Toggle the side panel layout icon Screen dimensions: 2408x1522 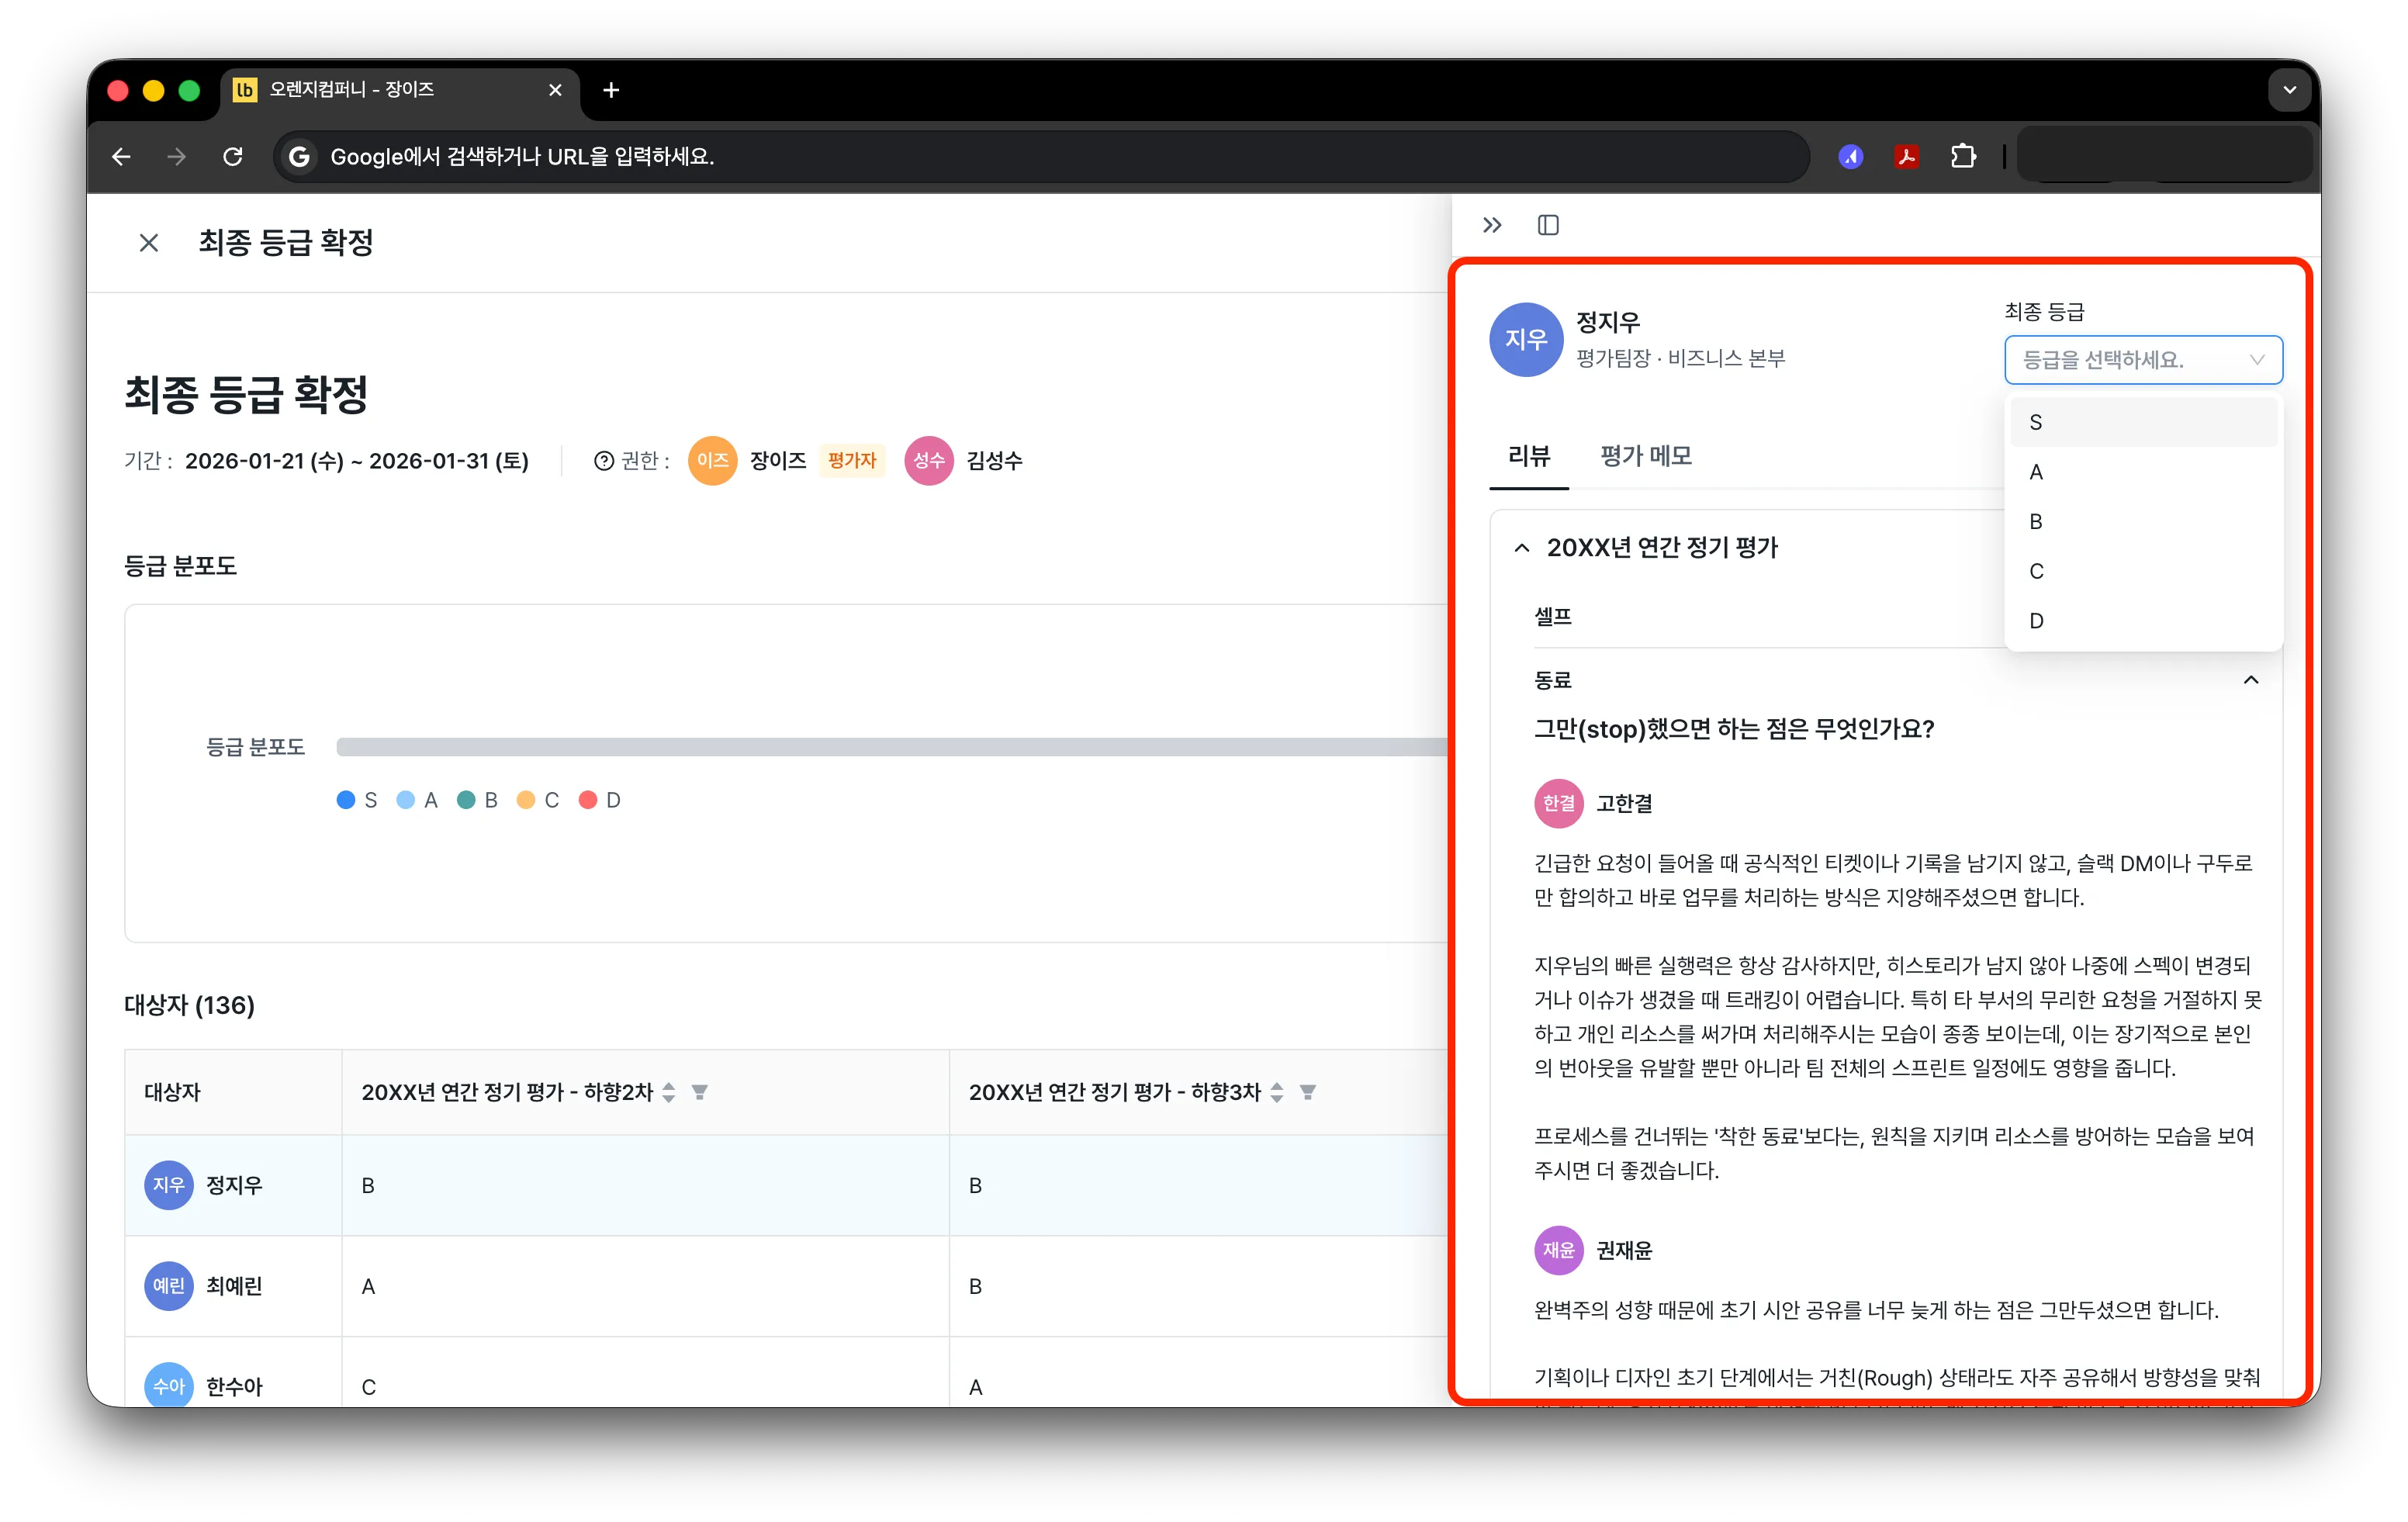(x=1548, y=225)
